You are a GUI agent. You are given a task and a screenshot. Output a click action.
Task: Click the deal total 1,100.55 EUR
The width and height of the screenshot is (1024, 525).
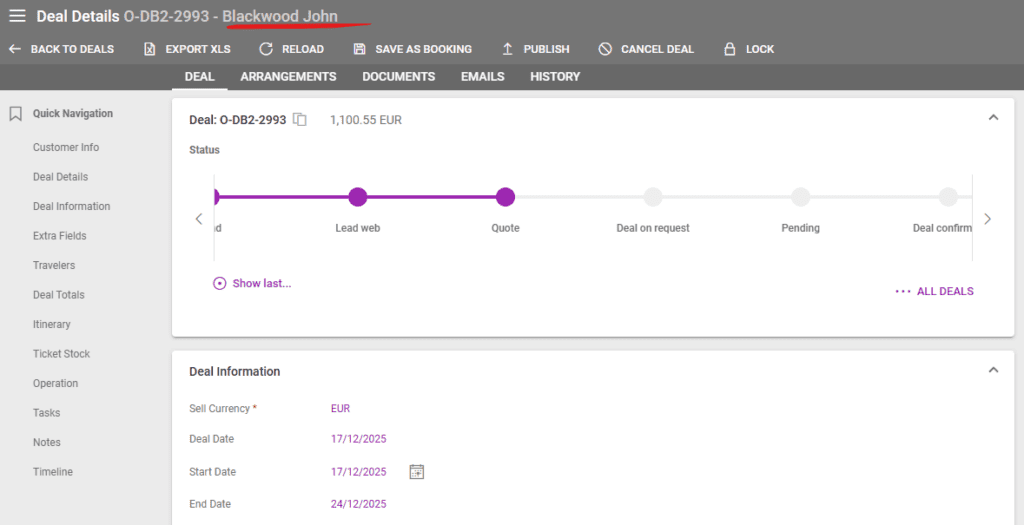click(366, 119)
